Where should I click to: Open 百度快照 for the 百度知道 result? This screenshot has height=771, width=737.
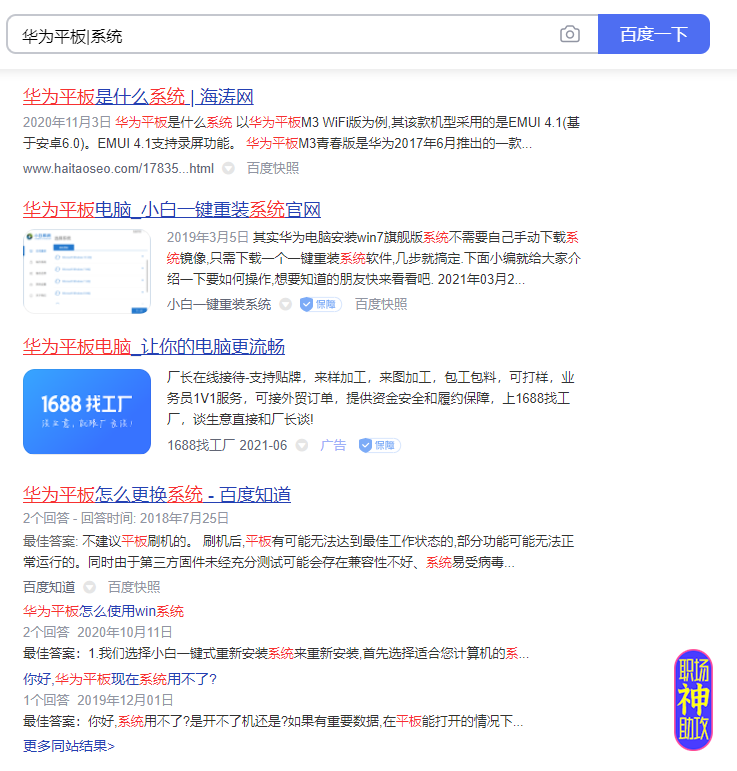[x=134, y=587]
